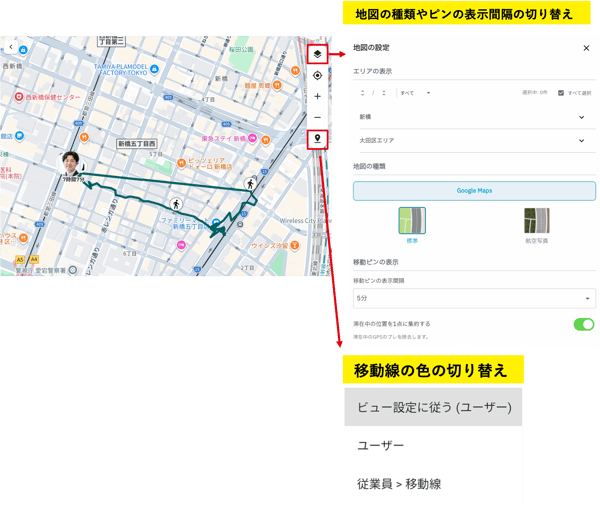This screenshot has height=507, width=600.
Task: Select the ユーザー menu option
Action: 433,445
